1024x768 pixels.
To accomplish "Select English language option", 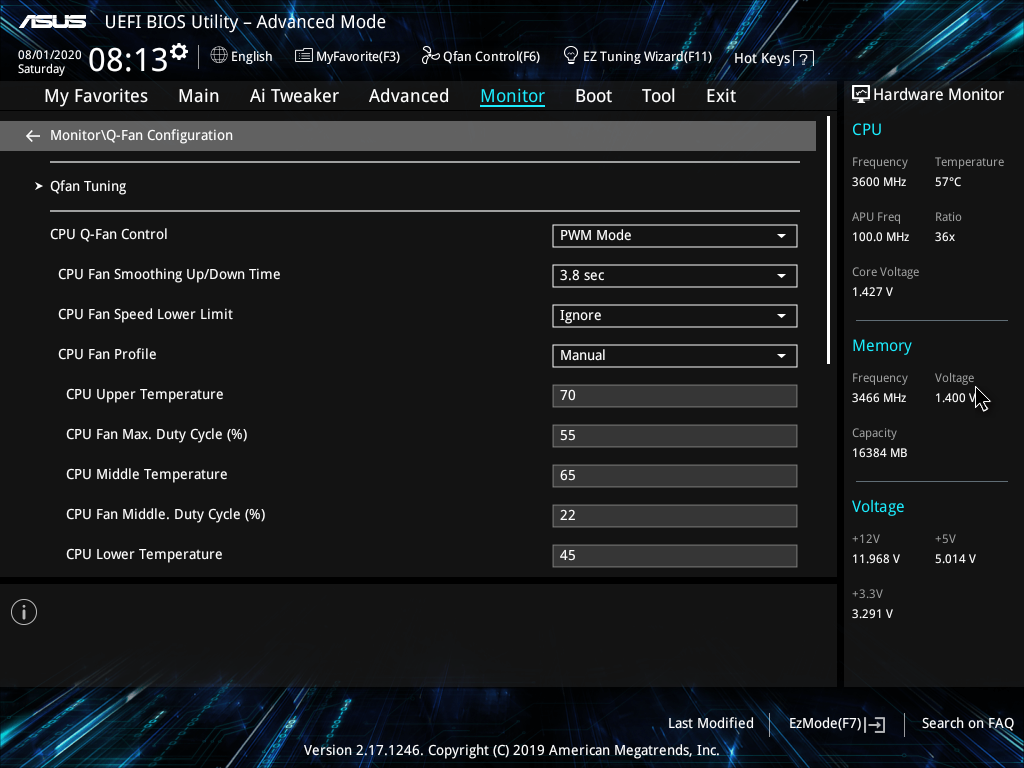I will coord(251,57).
